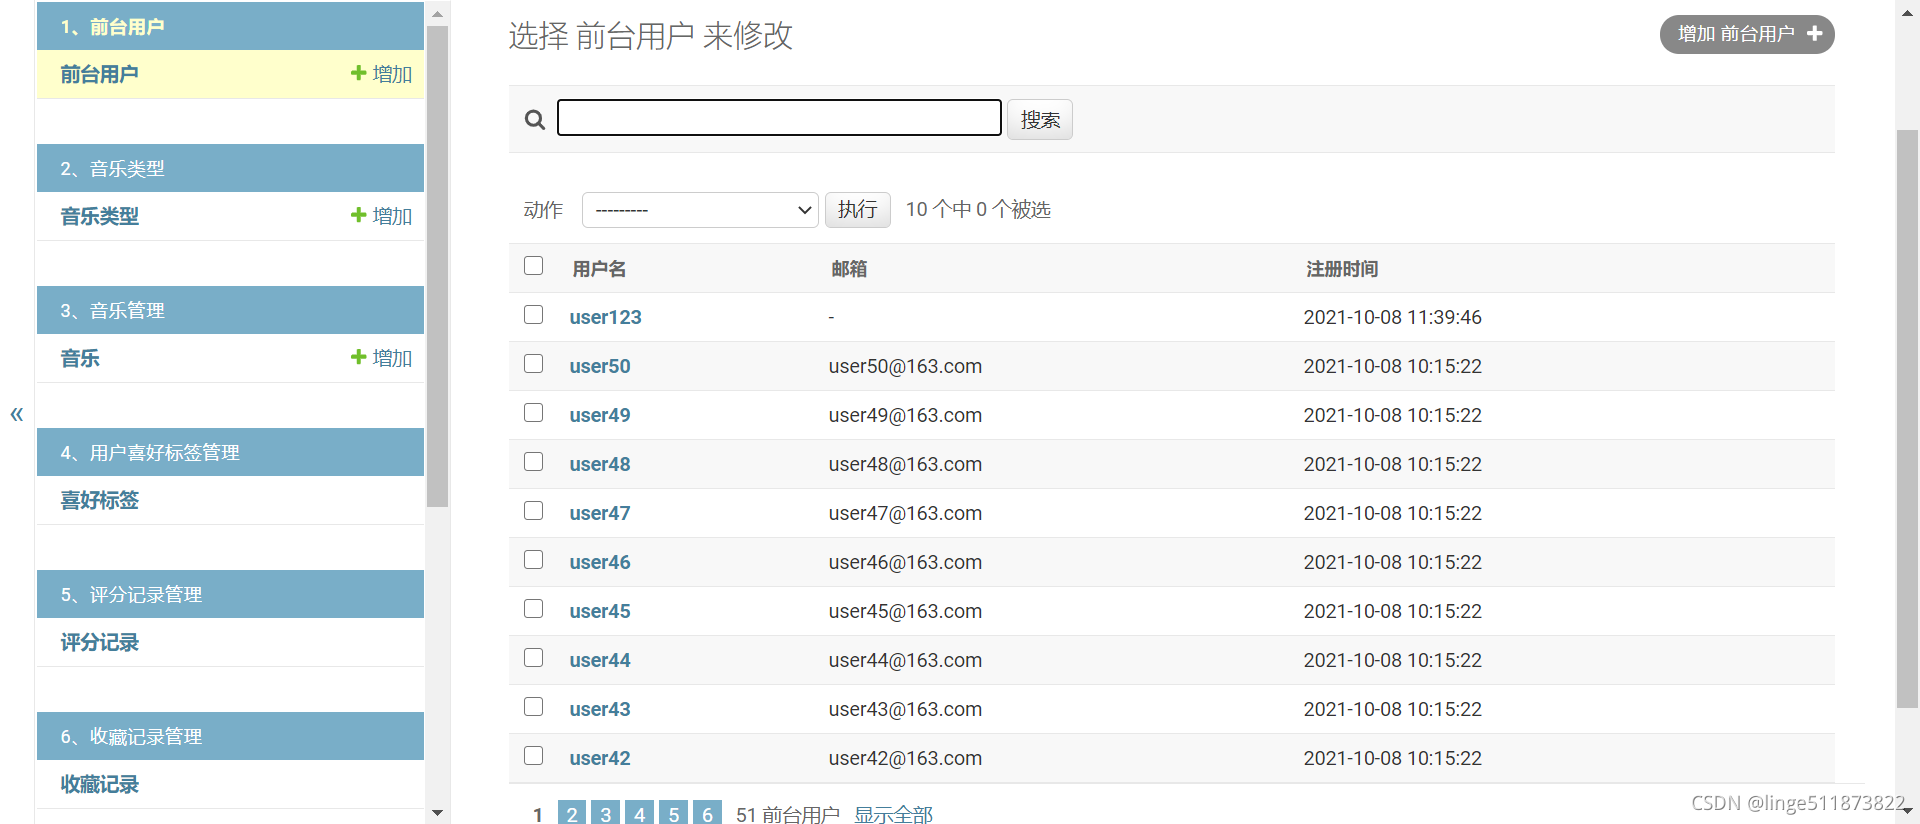Click 显示全部 show all link
This screenshot has height=824, width=1920.
(893, 814)
